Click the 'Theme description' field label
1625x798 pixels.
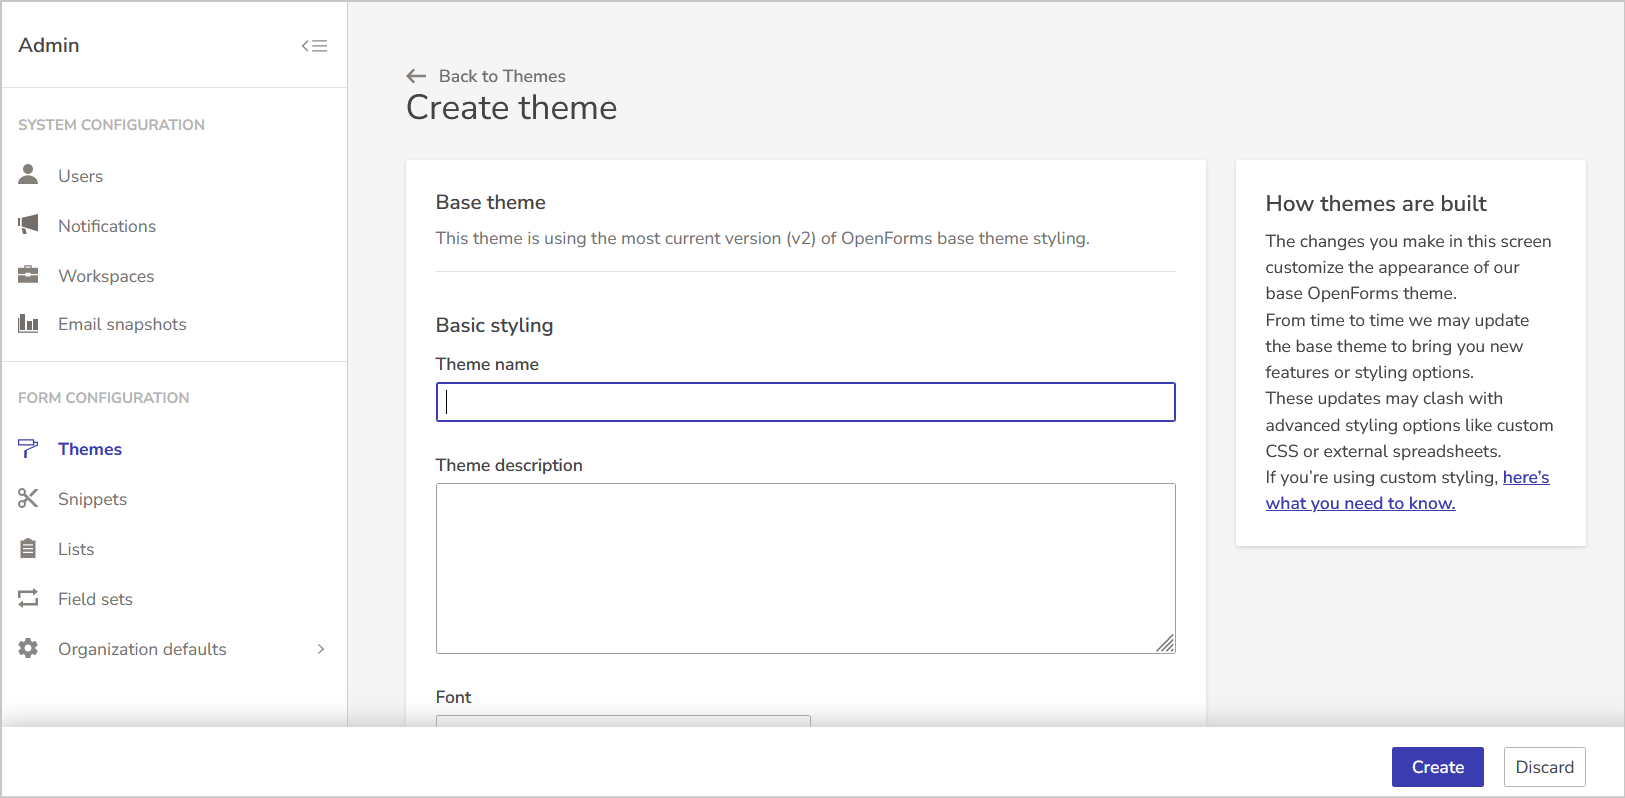coord(509,465)
